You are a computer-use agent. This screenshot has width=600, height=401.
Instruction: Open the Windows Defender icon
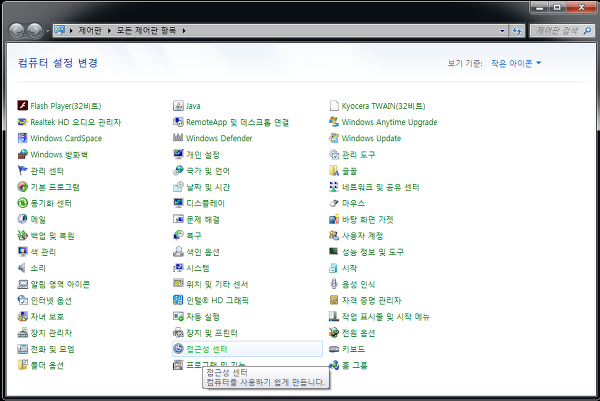(178, 138)
